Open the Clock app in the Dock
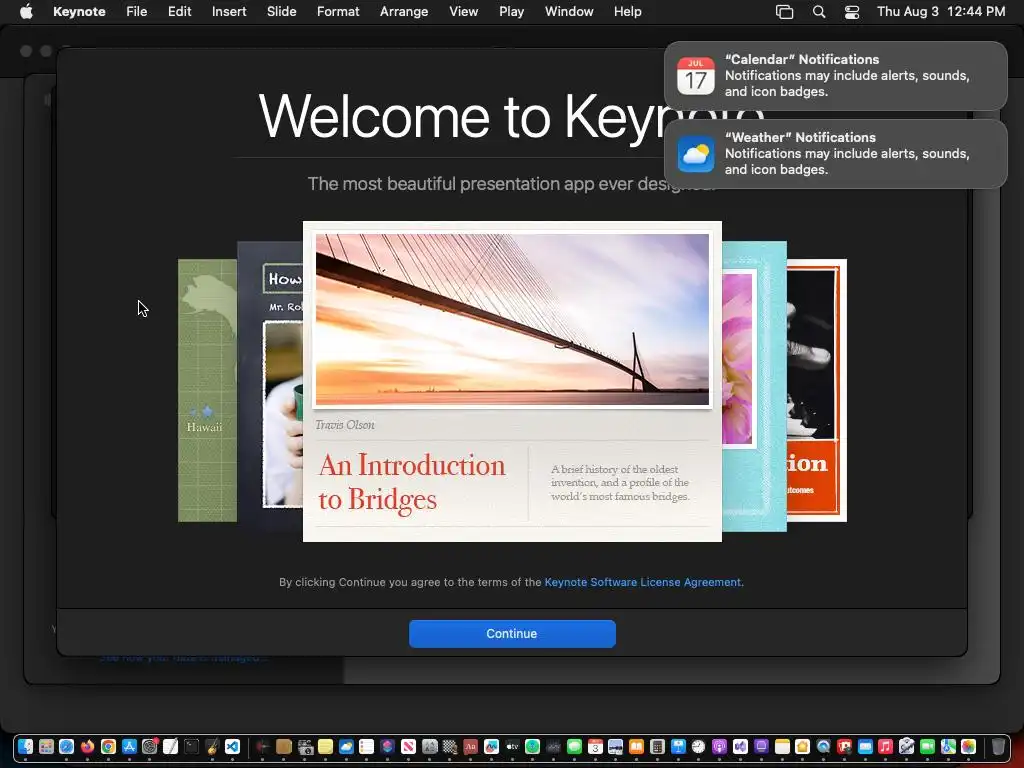Image resolution: width=1024 pixels, height=768 pixels. 698,746
